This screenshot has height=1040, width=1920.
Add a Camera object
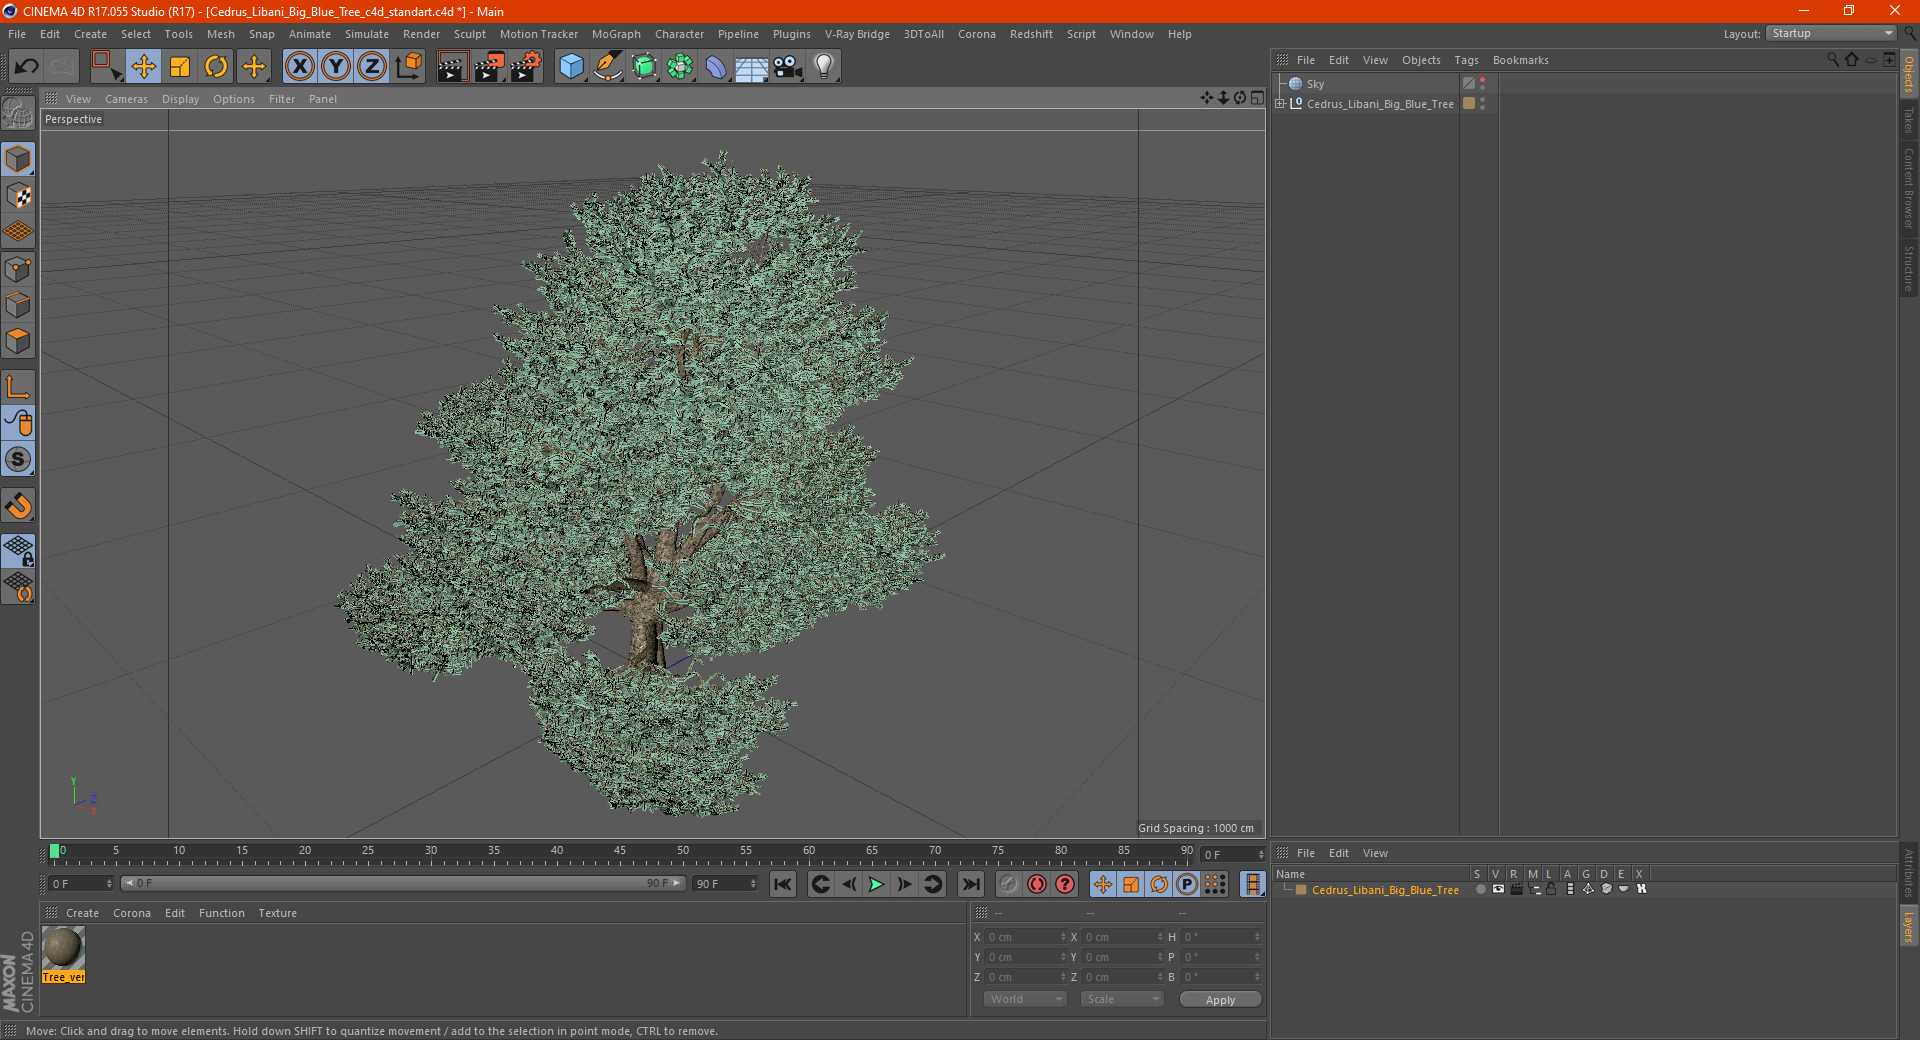pyautogui.click(x=788, y=67)
